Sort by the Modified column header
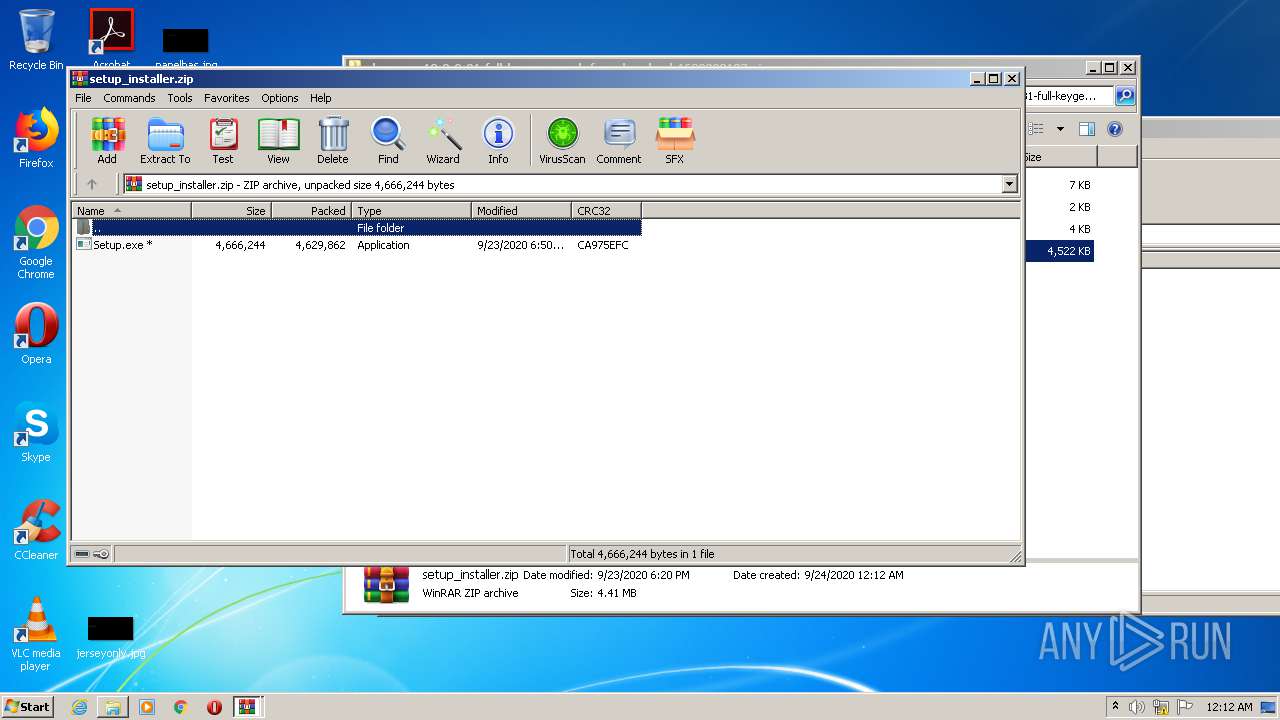Viewport: 1280px width, 720px height. pos(521,211)
